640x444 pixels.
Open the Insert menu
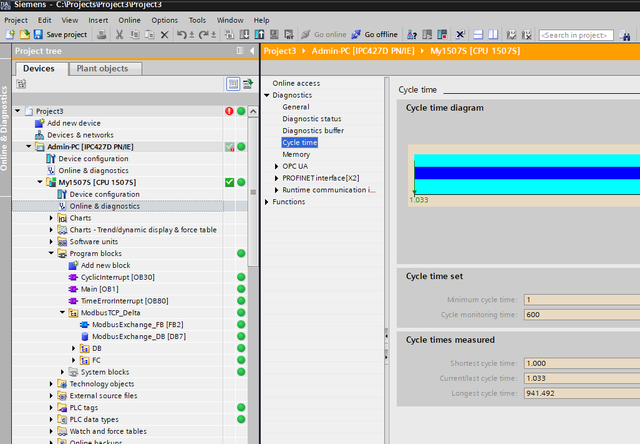pyautogui.click(x=98, y=20)
